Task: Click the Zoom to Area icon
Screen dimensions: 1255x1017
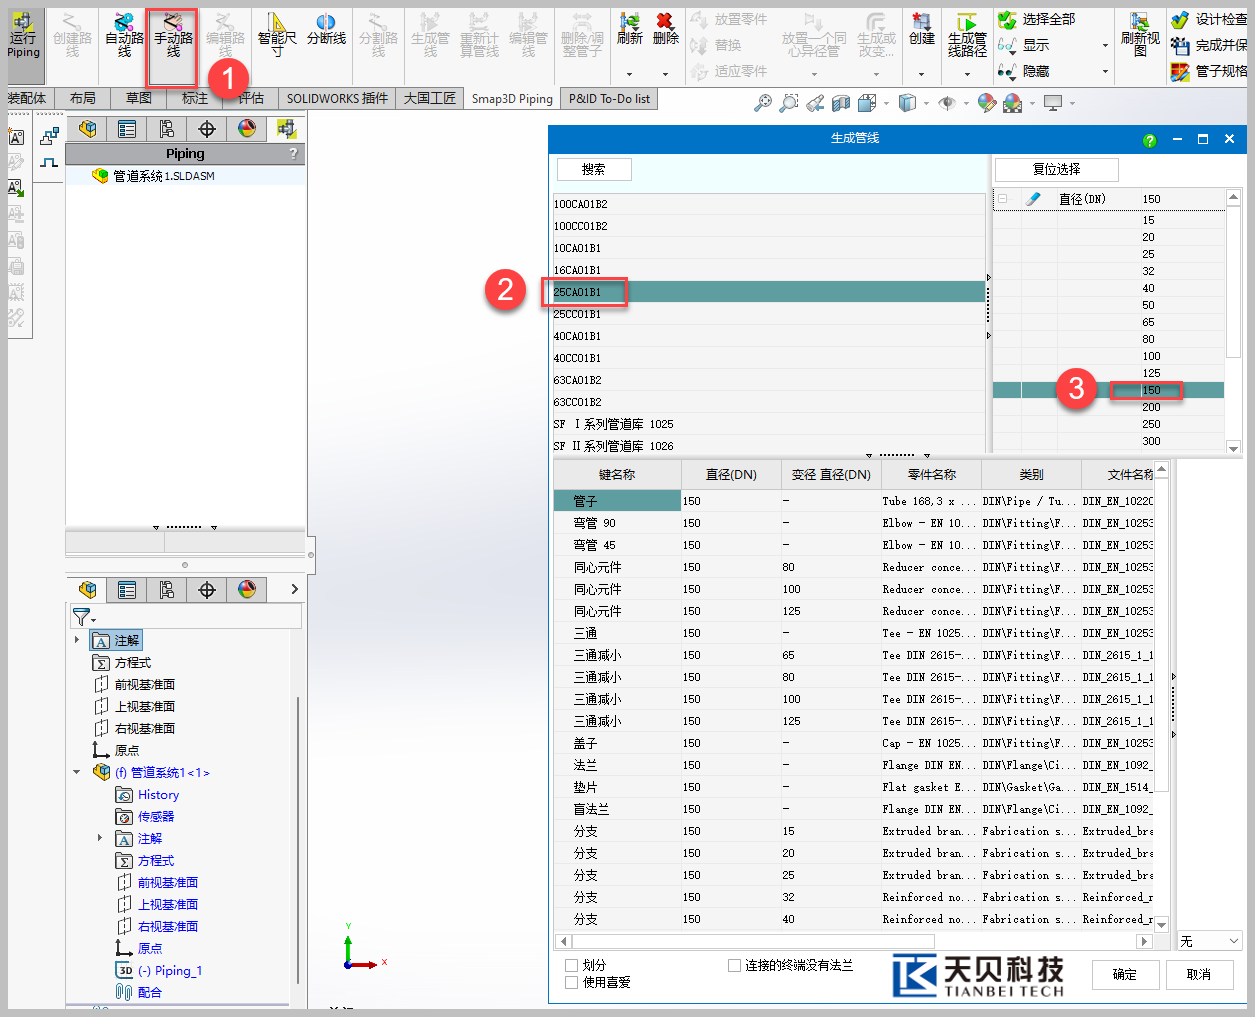Action: pos(789,103)
